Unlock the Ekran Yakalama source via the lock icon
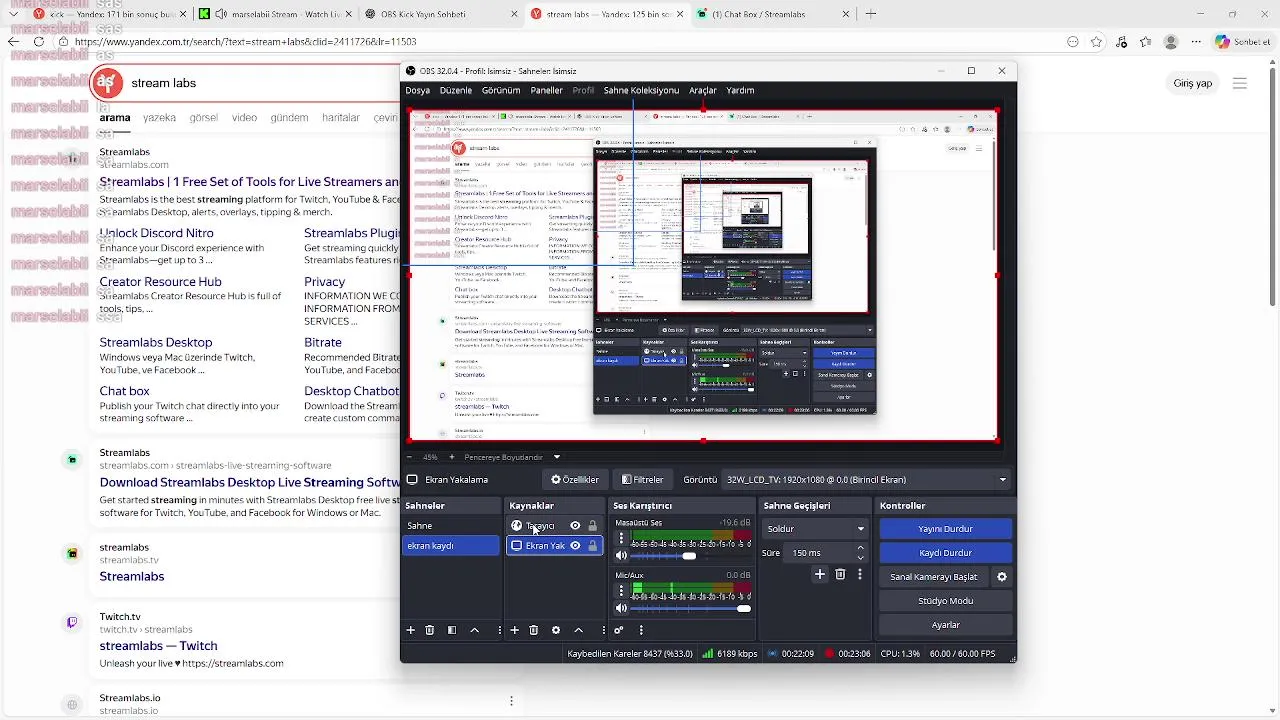The height and width of the screenshot is (720, 1280). click(x=593, y=546)
